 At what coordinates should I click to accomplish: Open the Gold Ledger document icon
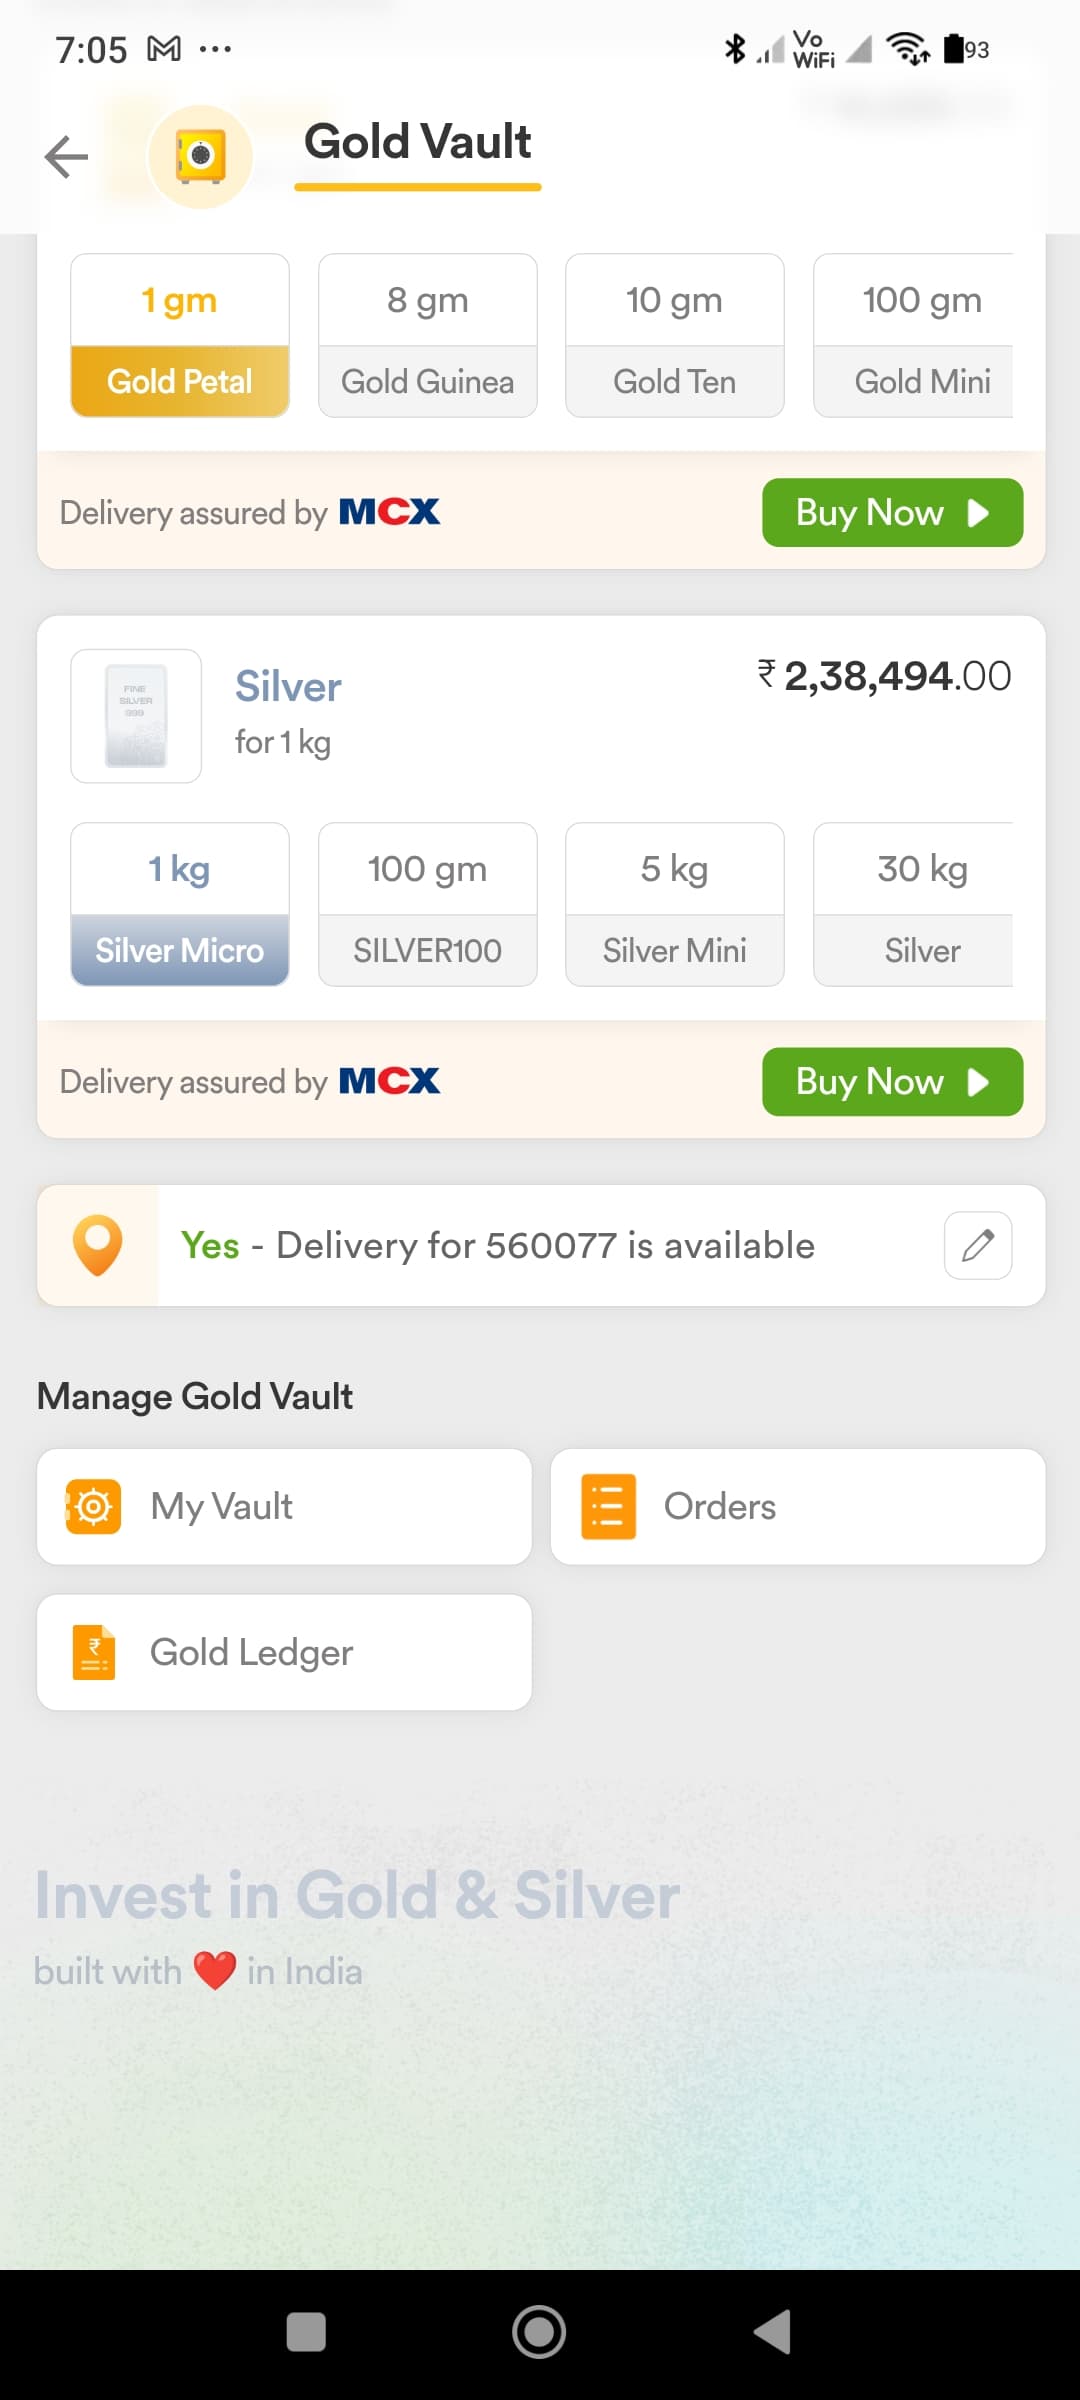(x=94, y=1652)
